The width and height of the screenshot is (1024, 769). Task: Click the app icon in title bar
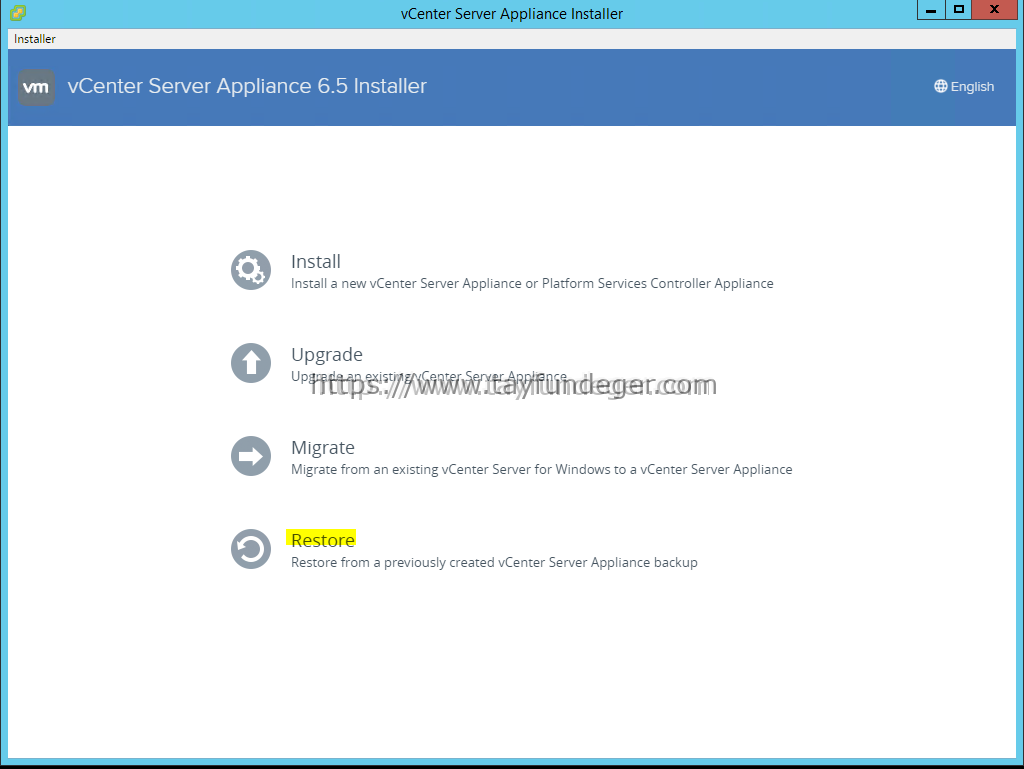pos(18,12)
